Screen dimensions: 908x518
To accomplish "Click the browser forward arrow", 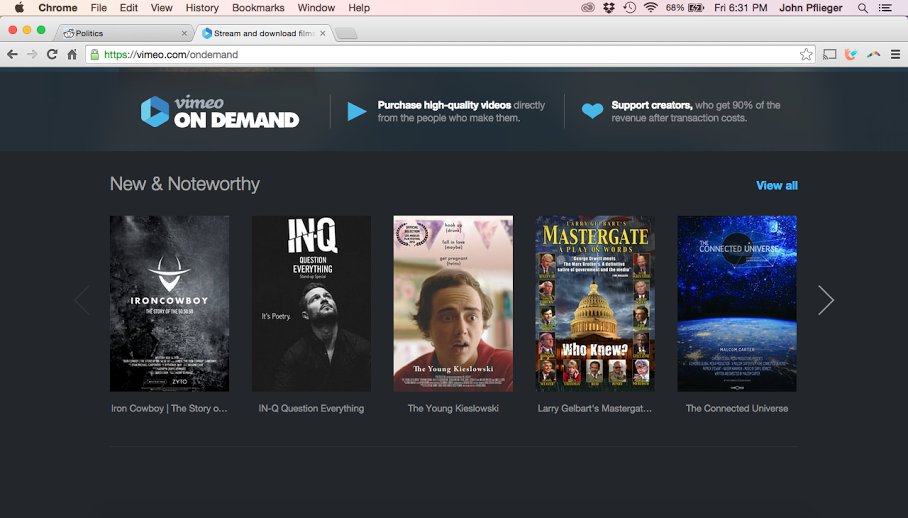I will [x=32, y=54].
